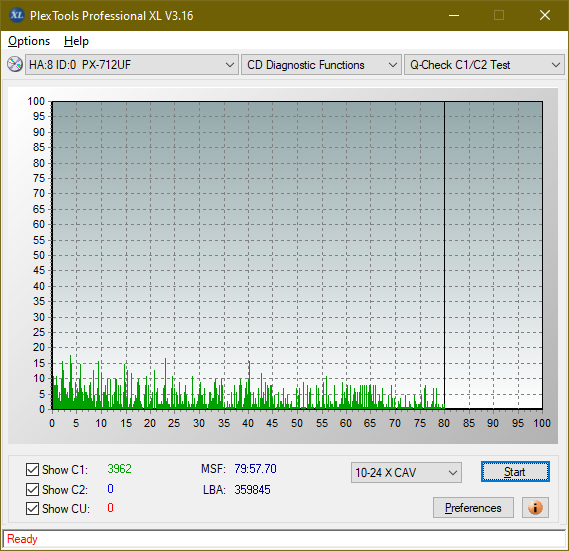Screen dimensions: 569x551
Task: Expand the Q-Check C1/C2 Test dropdown
Action: (x=484, y=65)
